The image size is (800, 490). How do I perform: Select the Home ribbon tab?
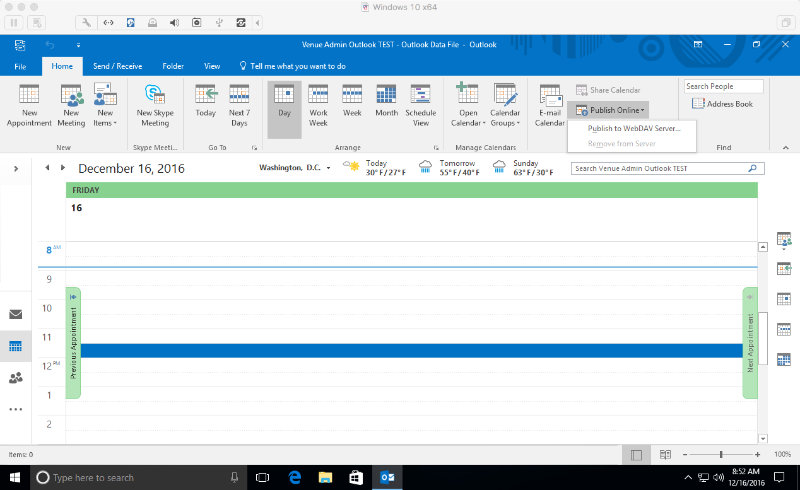62,66
